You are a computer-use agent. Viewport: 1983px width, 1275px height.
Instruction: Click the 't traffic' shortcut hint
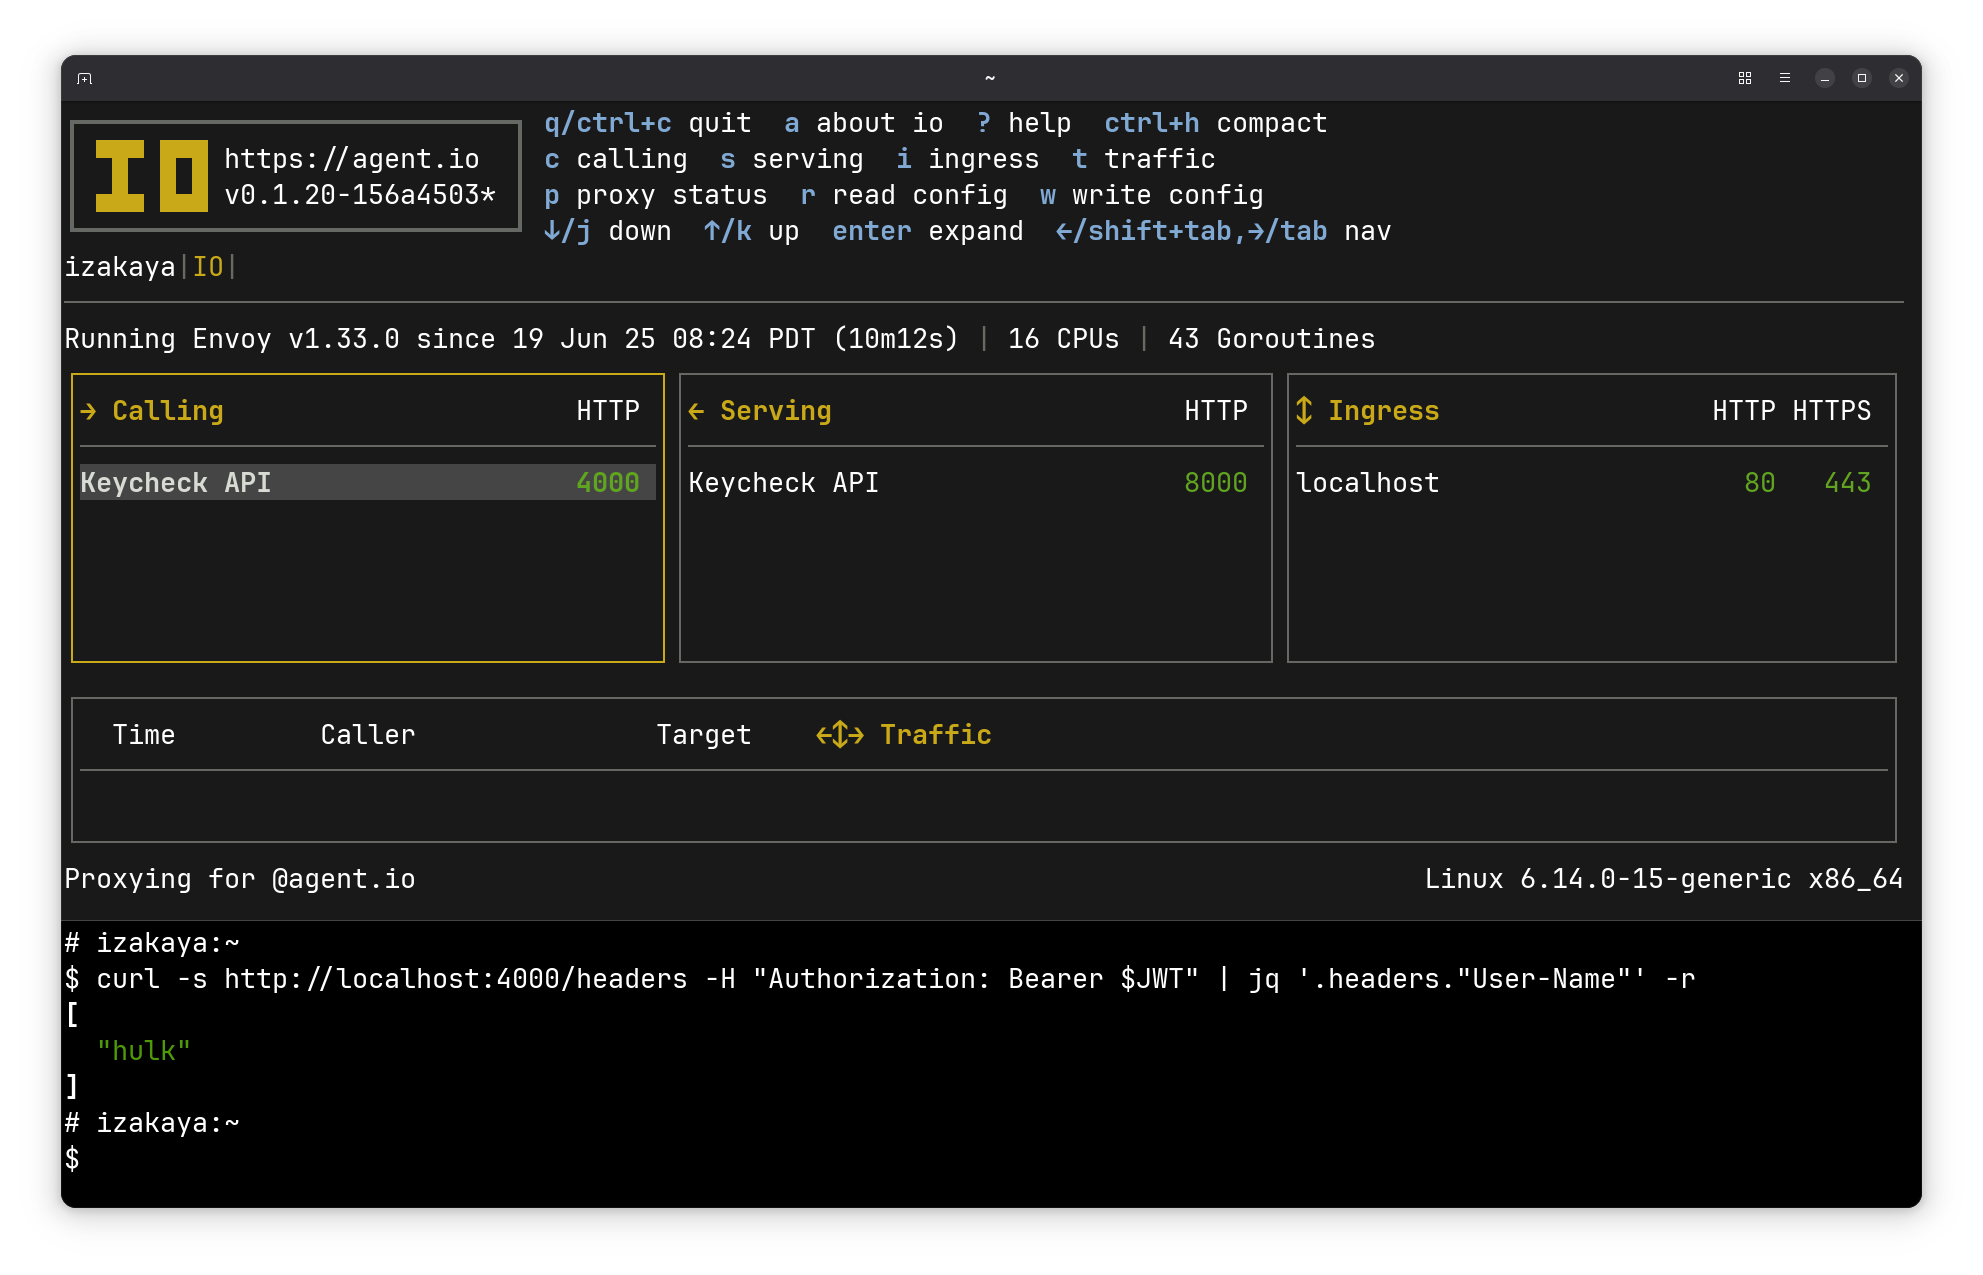coord(1144,159)
